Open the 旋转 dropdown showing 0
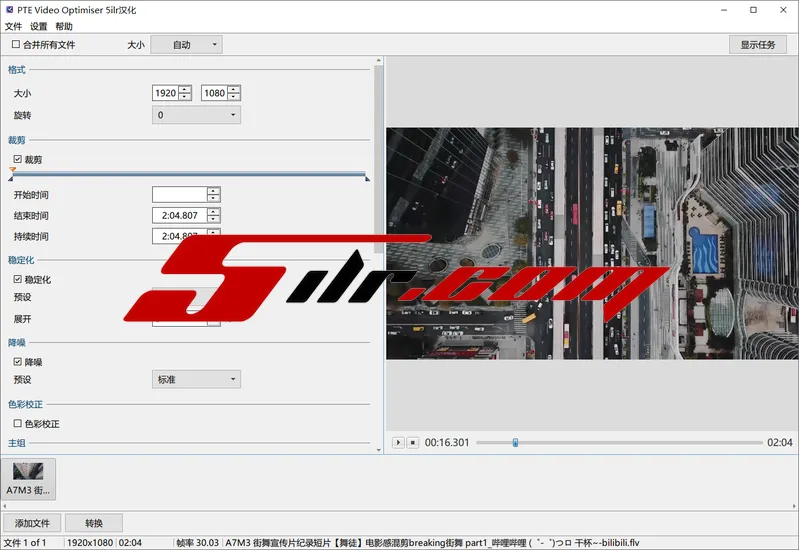 [x=196, y=115]
